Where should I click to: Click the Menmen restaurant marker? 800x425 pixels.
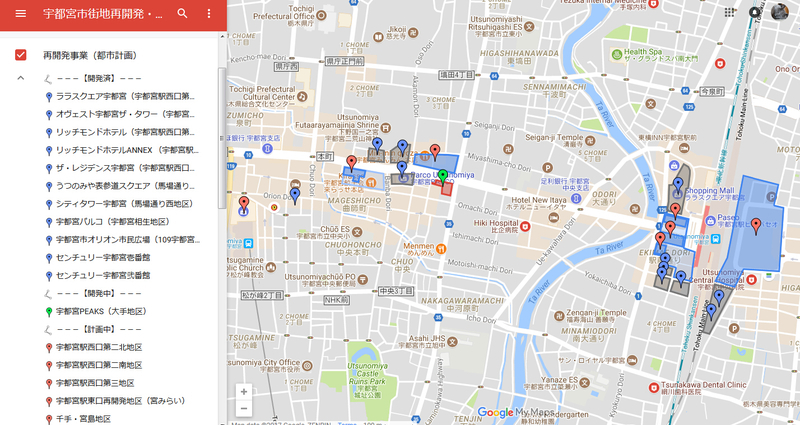pyautogui.click(x=441, y=248)
